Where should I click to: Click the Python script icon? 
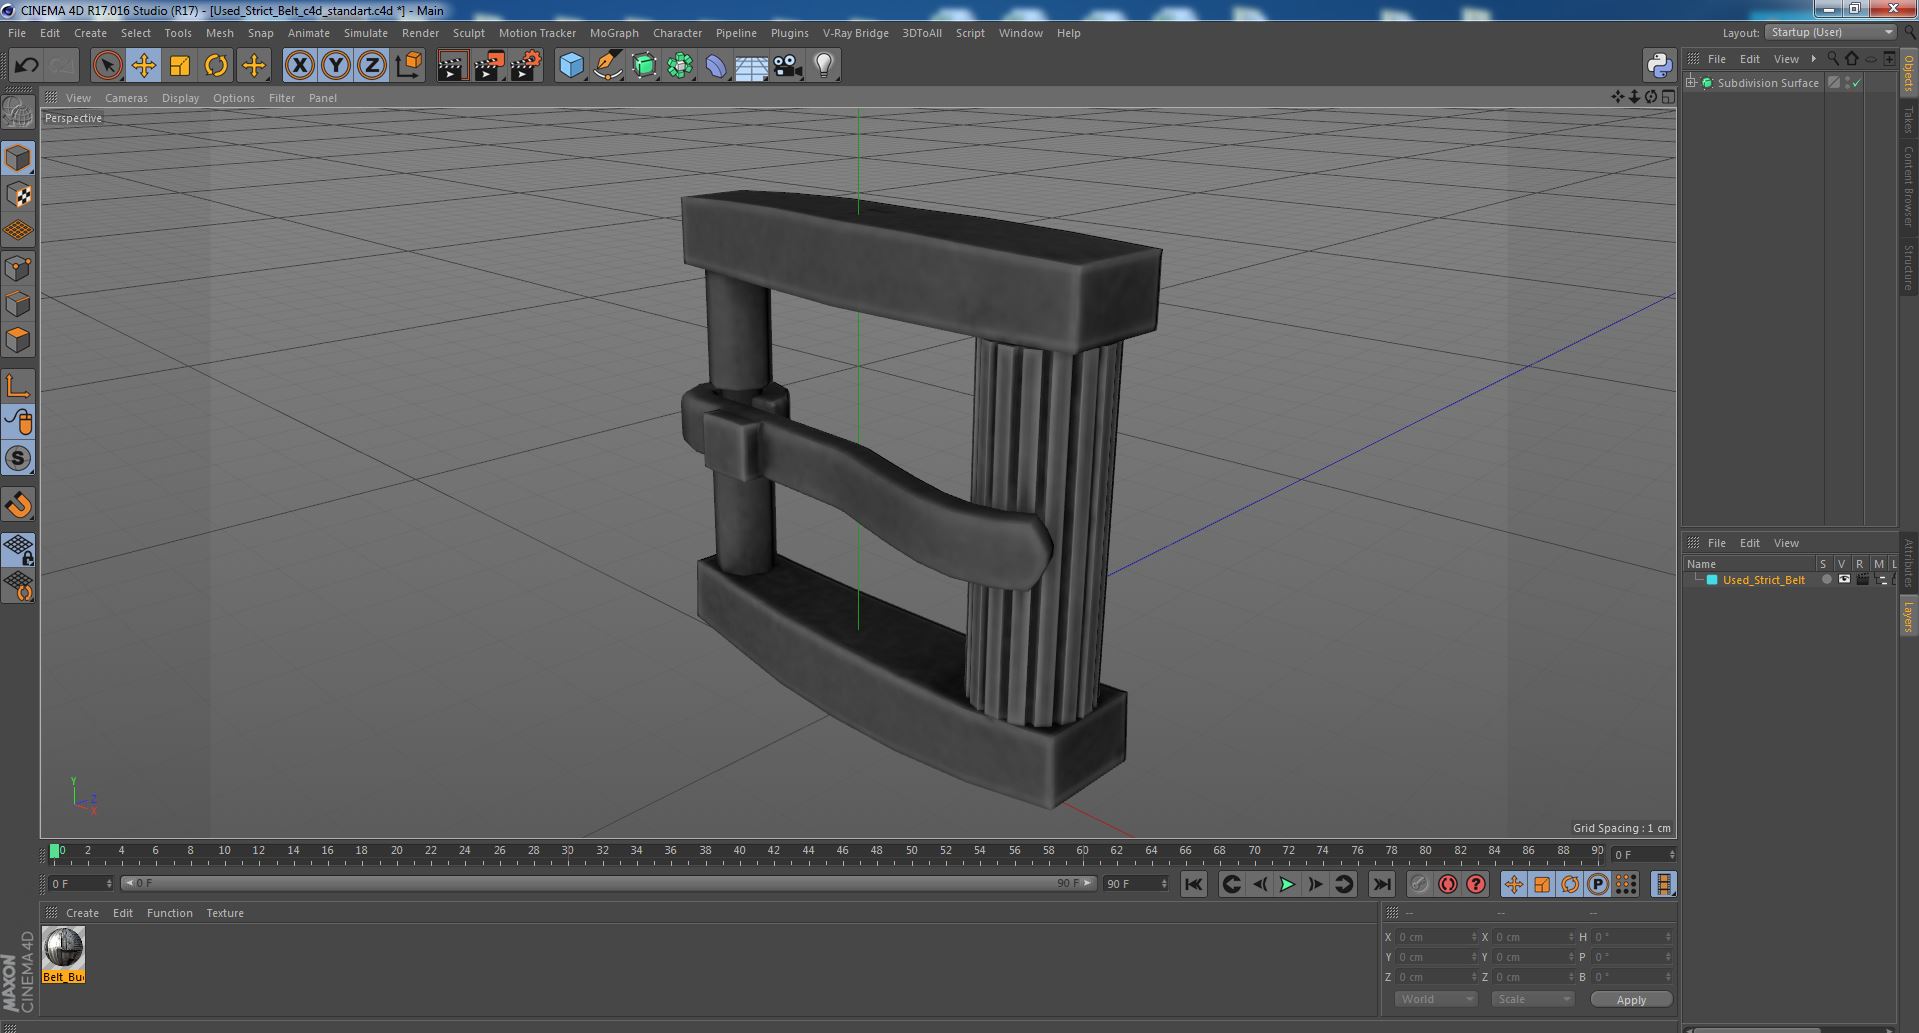coord(1660,65)
